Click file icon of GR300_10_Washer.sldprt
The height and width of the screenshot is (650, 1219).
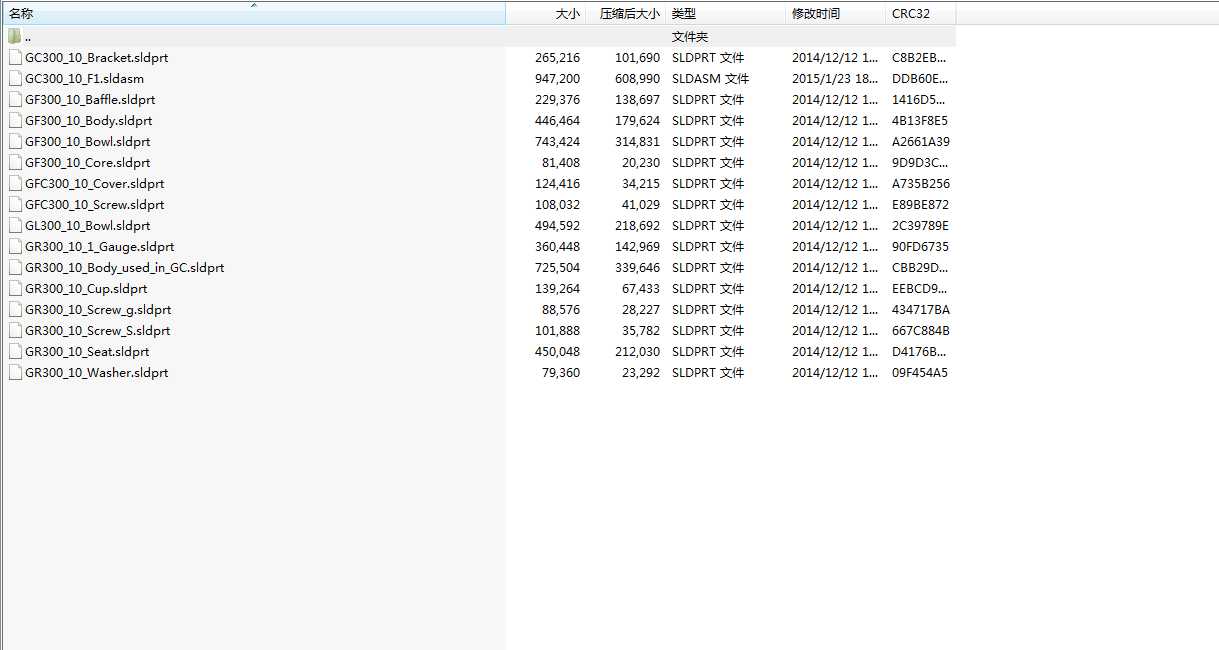click(x=15, y=372)
